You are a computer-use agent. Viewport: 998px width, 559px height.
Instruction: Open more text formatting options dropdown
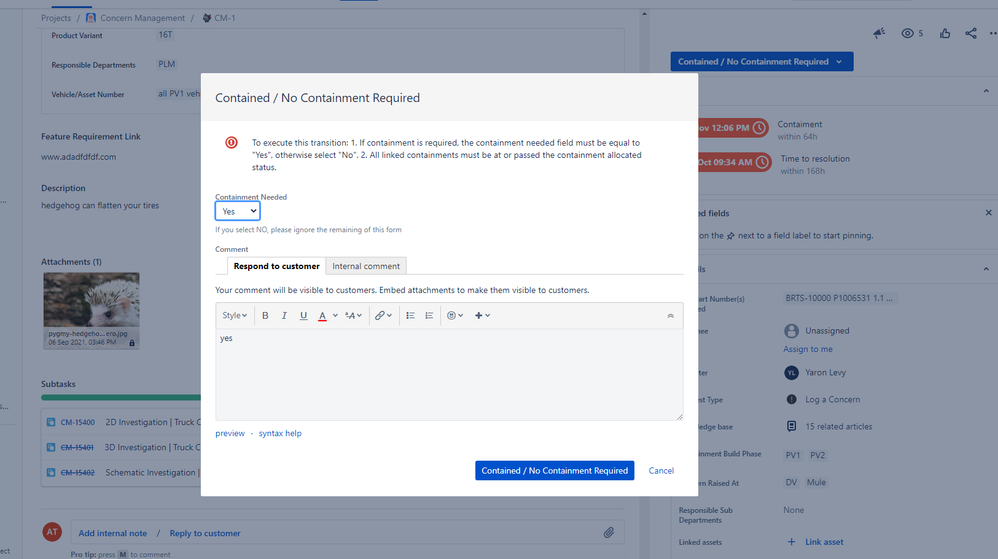coord(353,315)
